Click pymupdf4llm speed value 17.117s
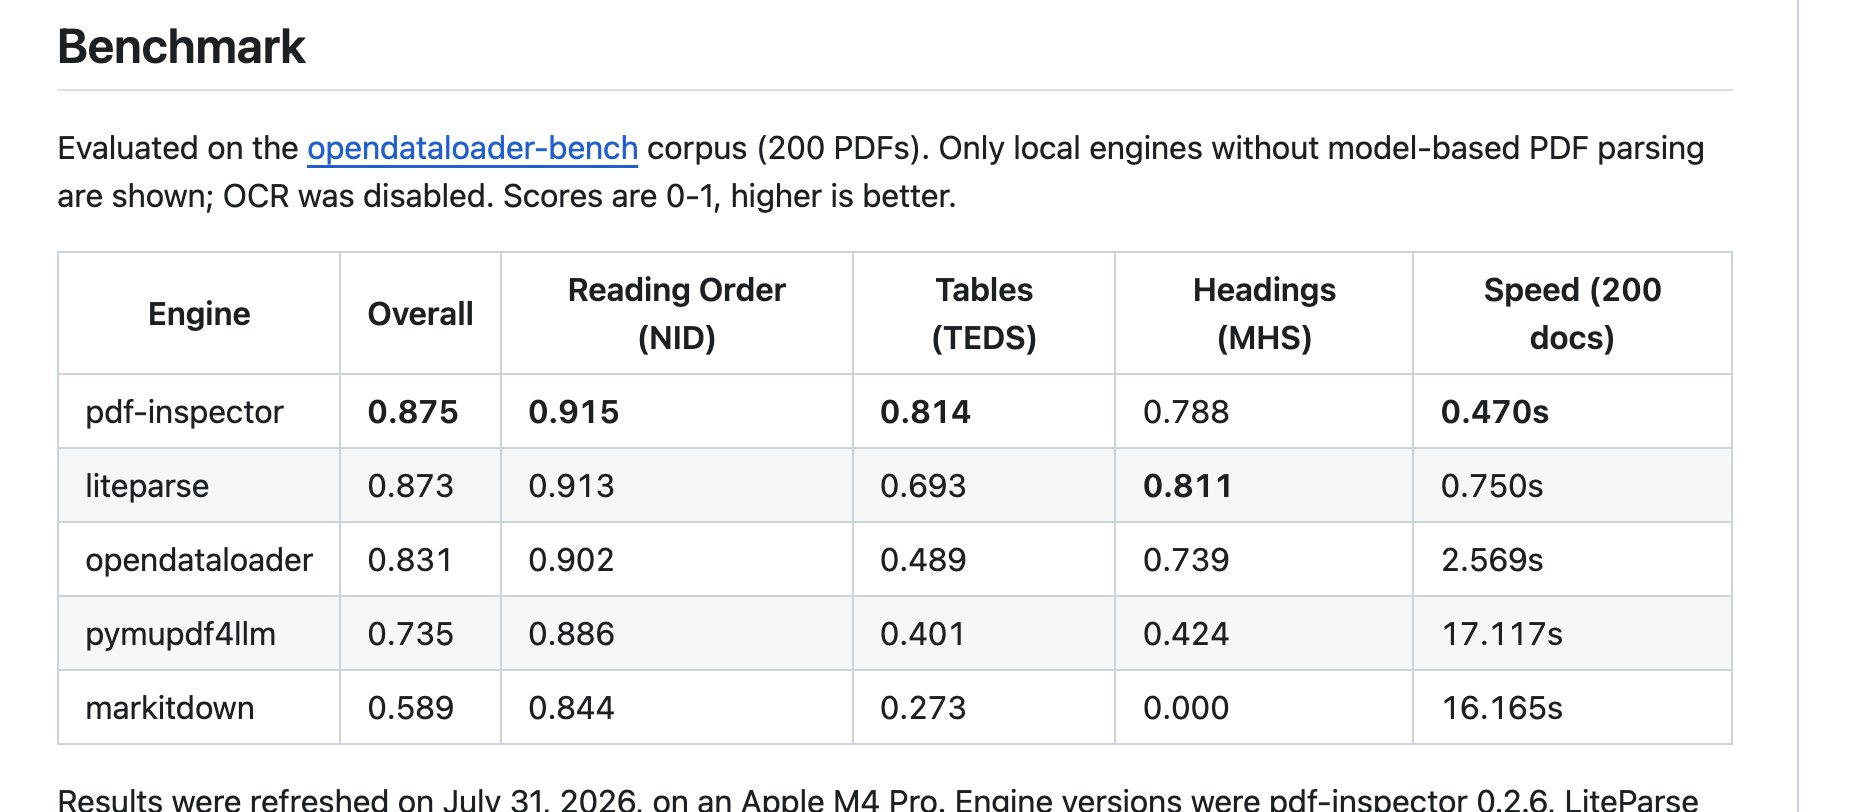The height and width of the screenshot is (812, 1854). pyautogui.click(x=1502, y=634)
